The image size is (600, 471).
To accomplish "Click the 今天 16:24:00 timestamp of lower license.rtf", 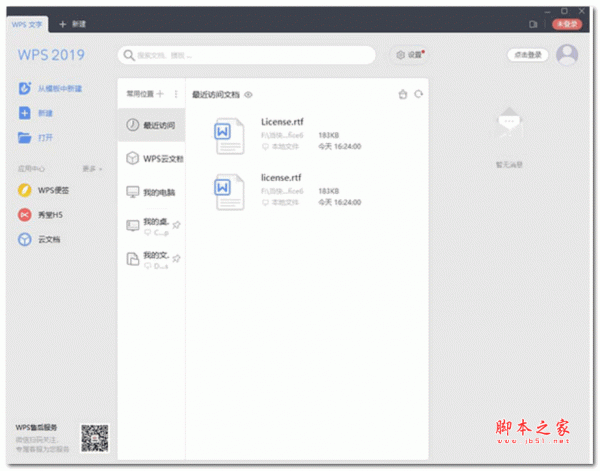I will pyautogui.click(x=340, y=202).
